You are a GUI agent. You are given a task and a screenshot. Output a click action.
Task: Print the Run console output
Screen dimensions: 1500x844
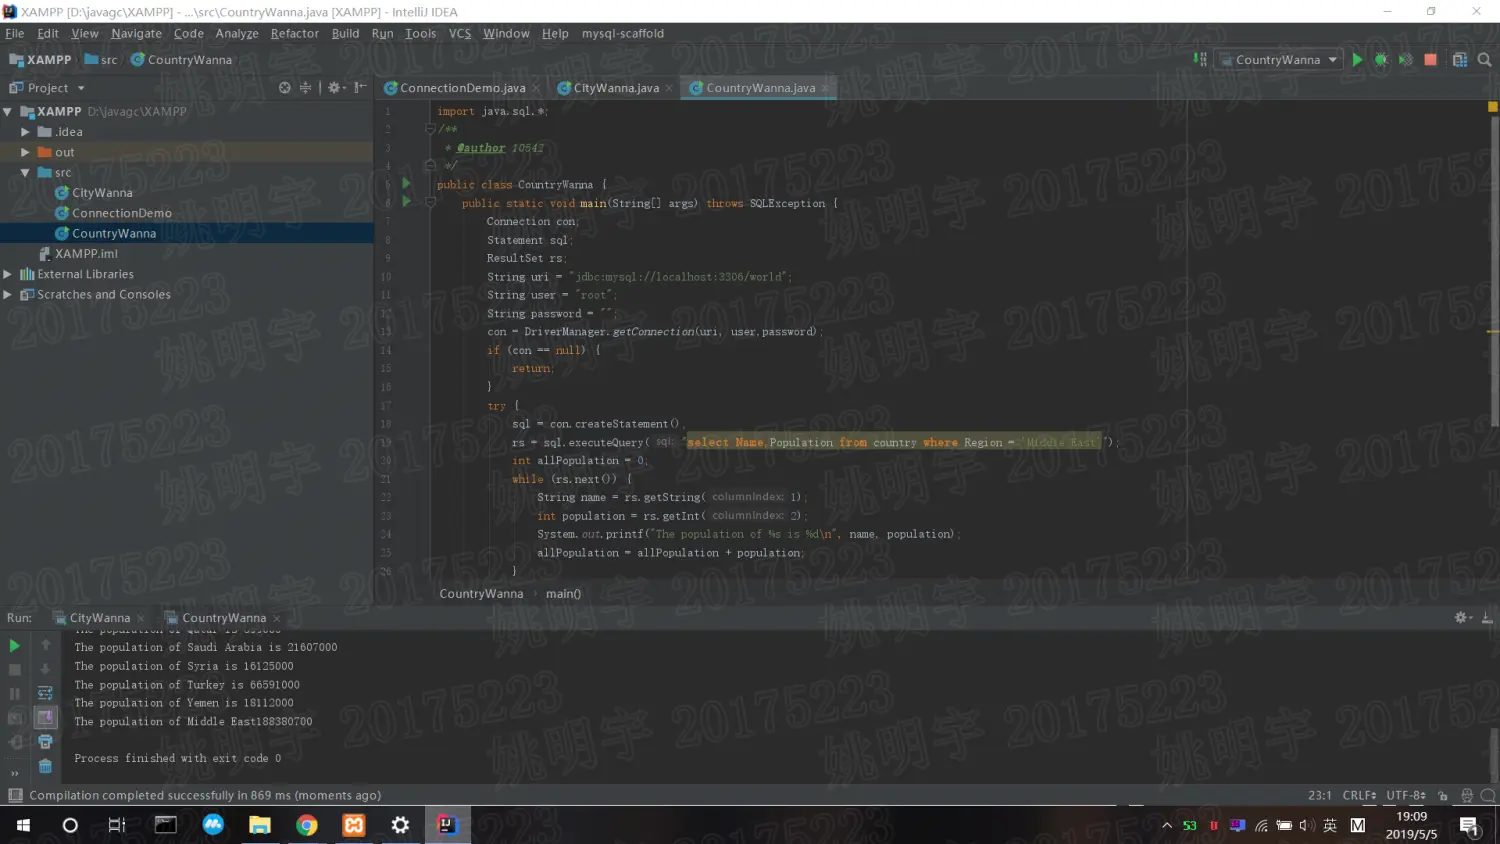tap(45, 742)
